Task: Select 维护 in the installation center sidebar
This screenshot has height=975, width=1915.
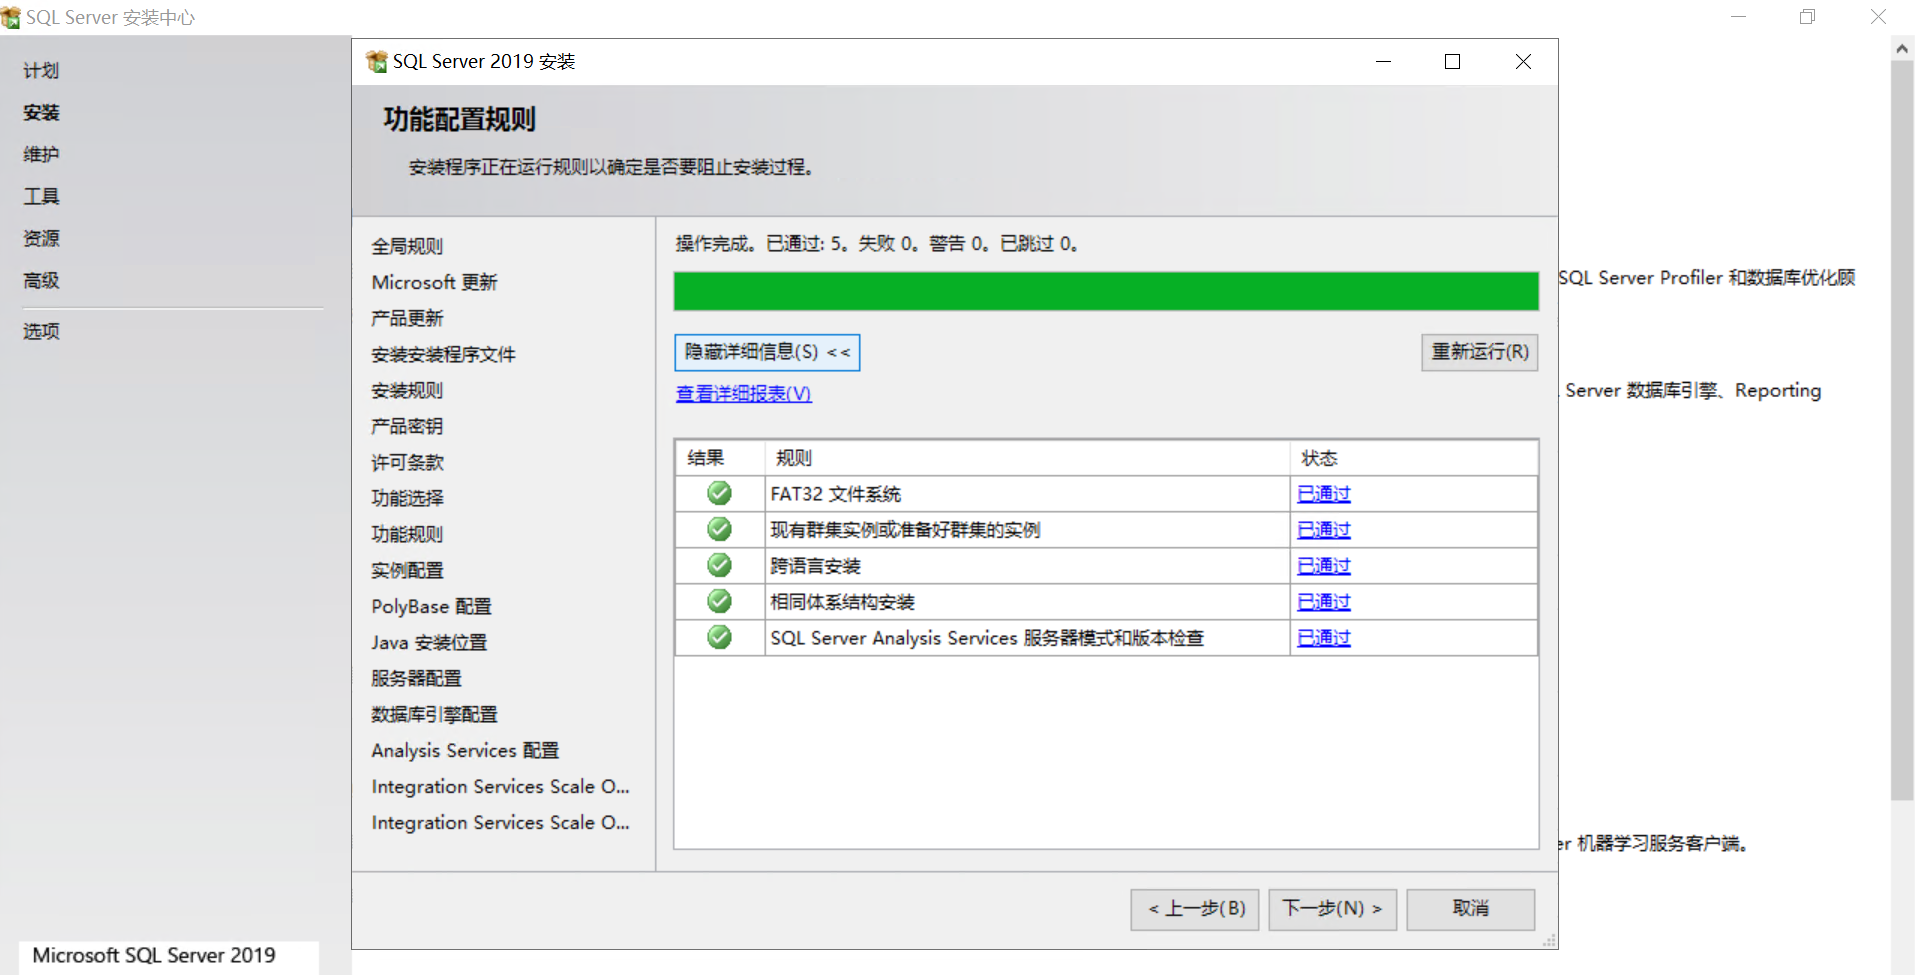Action: coord(41,155)
